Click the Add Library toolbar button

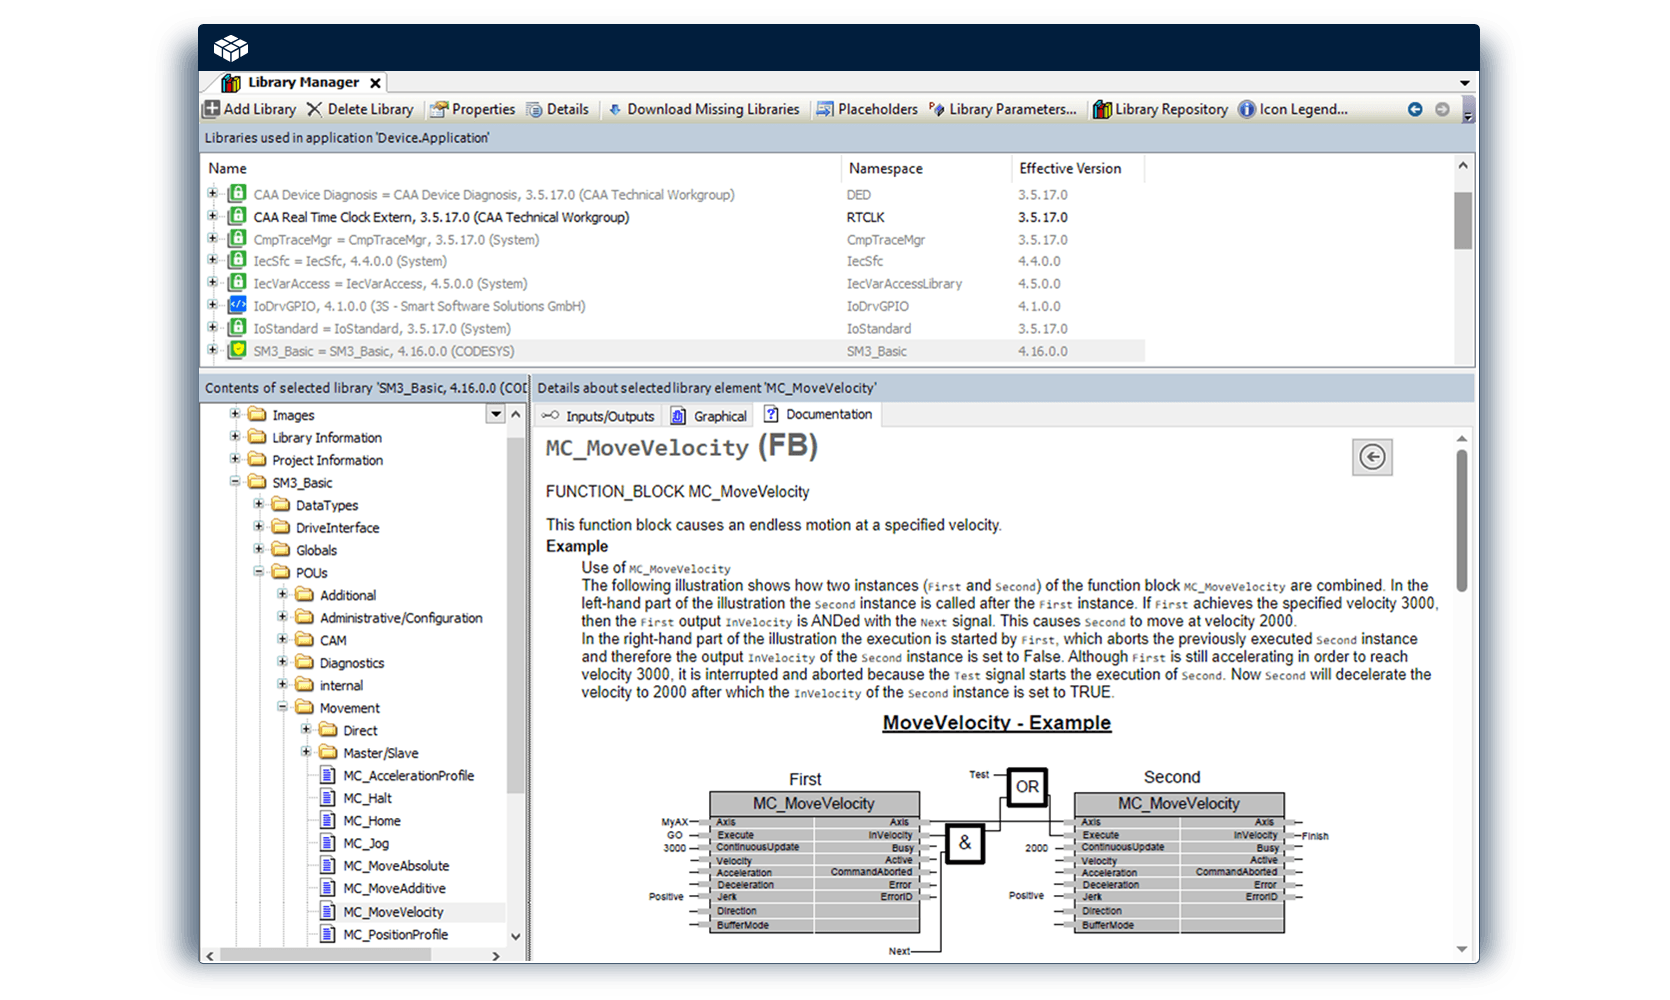click(250, 109)
